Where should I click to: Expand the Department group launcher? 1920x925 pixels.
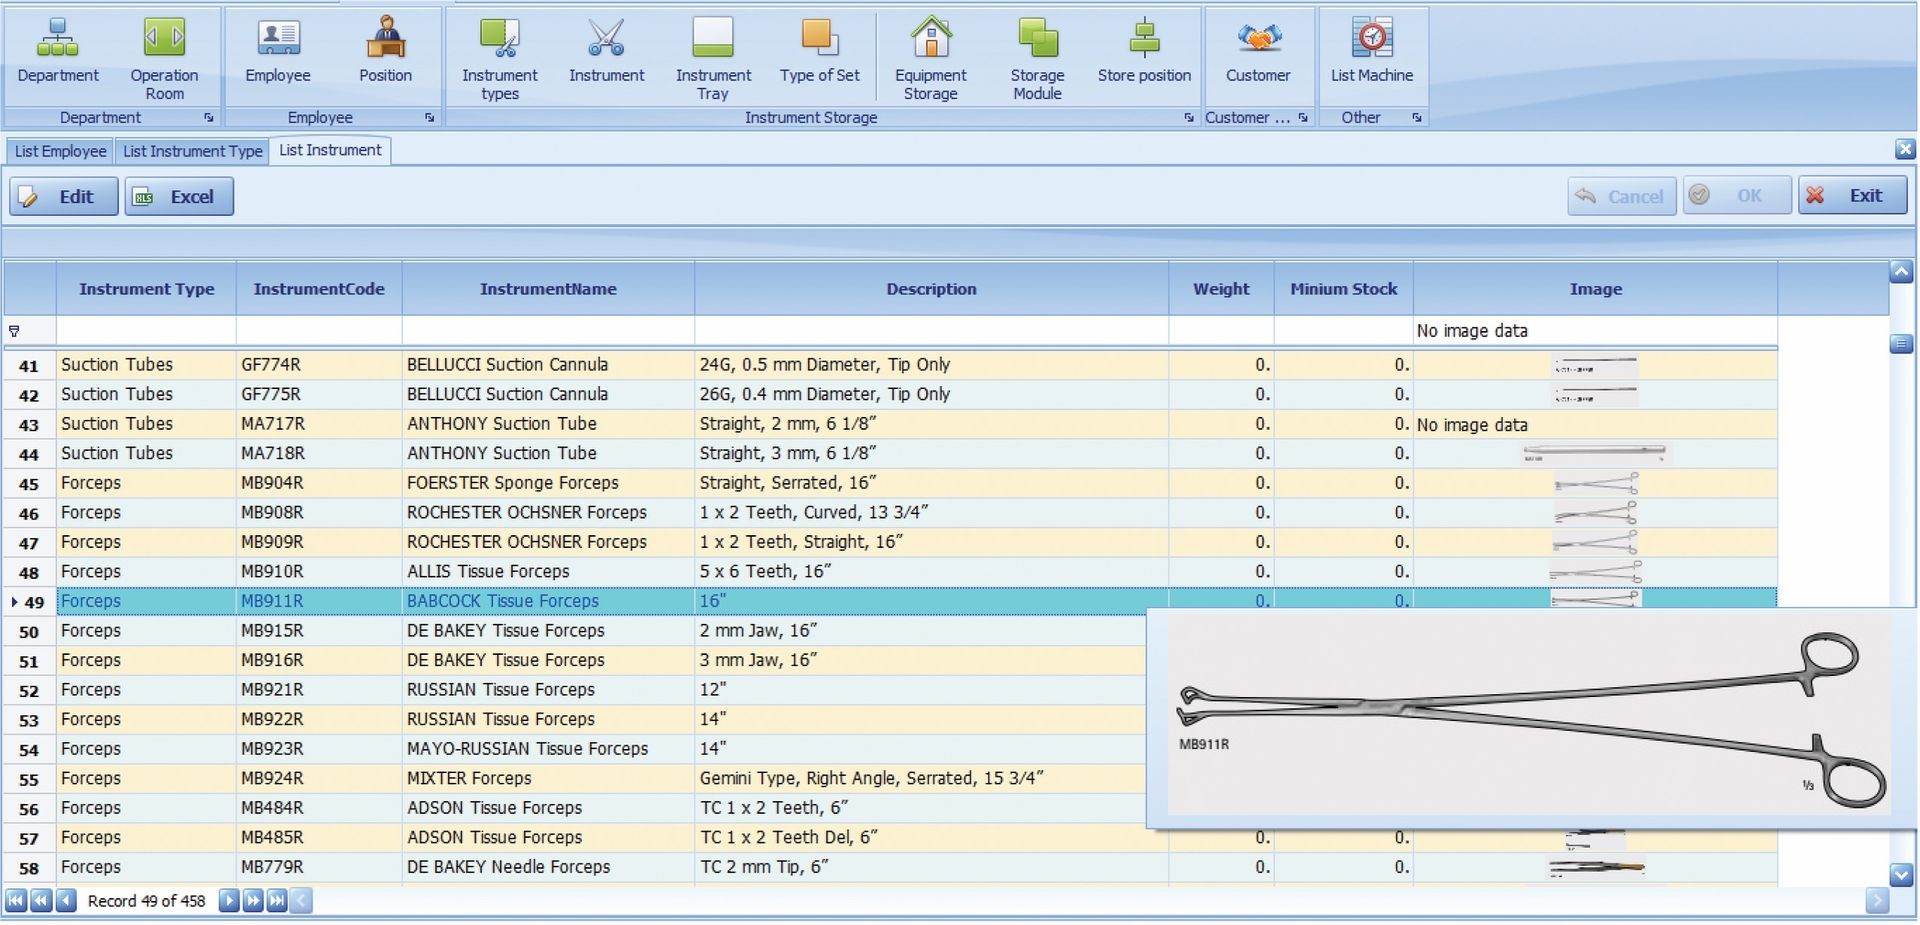pyautogui.click(x=209, y=118)
